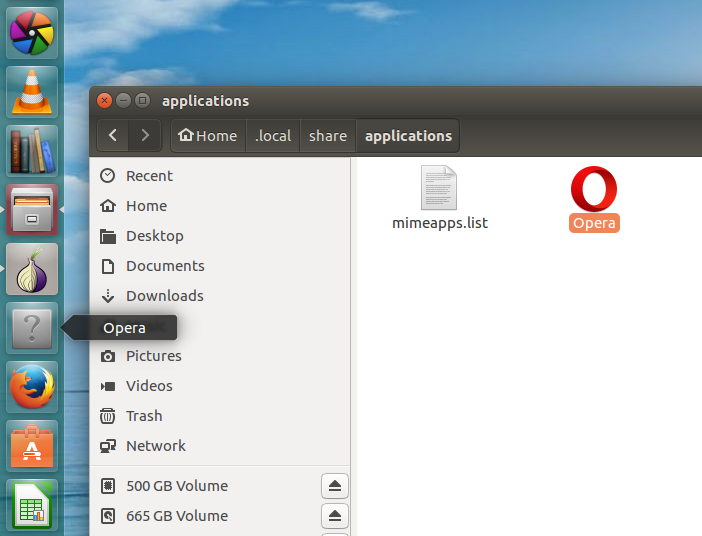Open the Files manager launcher icon

pyautogui.click(x=32, y=210)
